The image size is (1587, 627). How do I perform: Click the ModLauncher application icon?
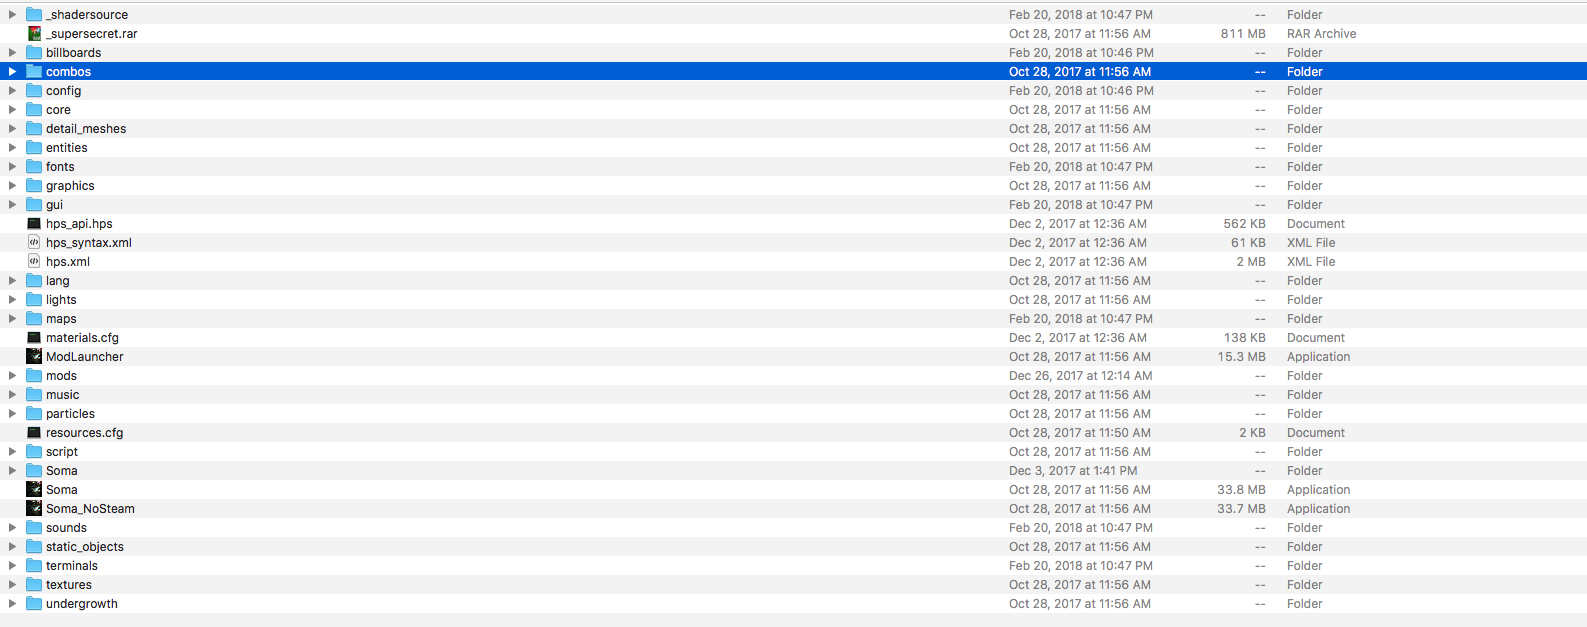(x=34, y=357)
